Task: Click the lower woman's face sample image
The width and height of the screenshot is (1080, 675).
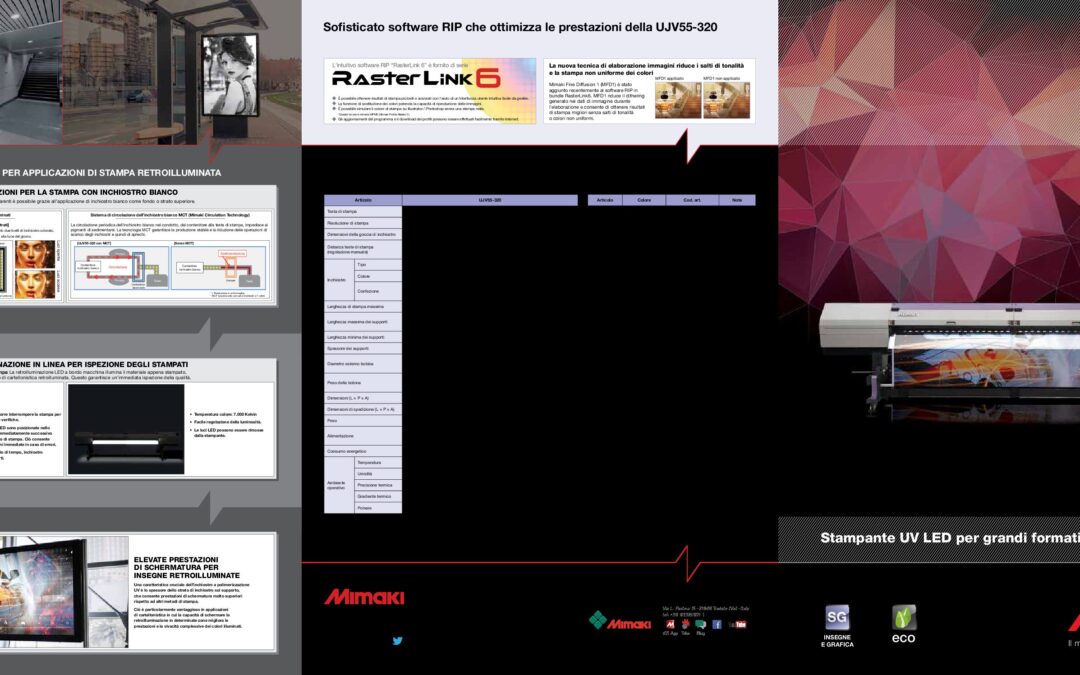Action: point(34,284)
